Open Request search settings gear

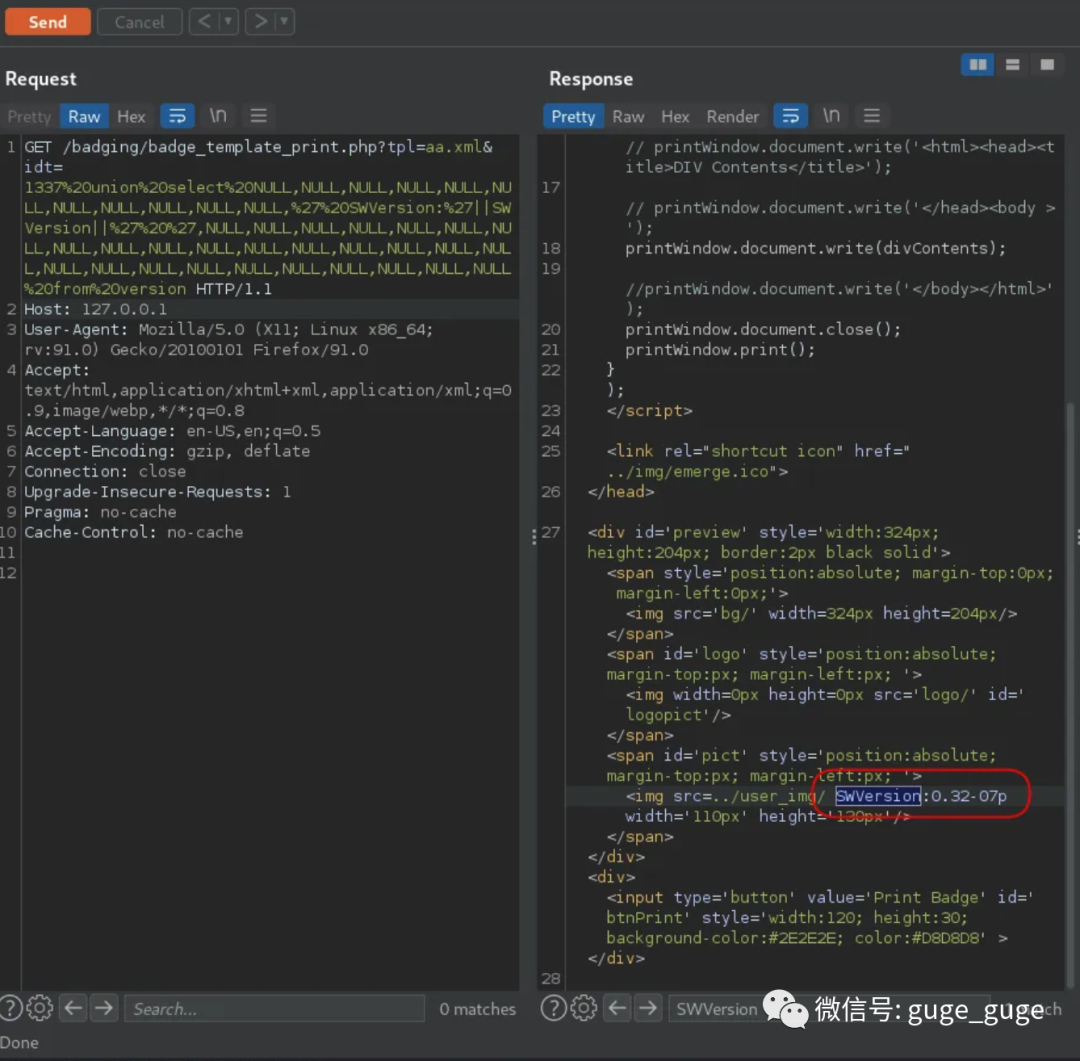tap(39, 1008)
